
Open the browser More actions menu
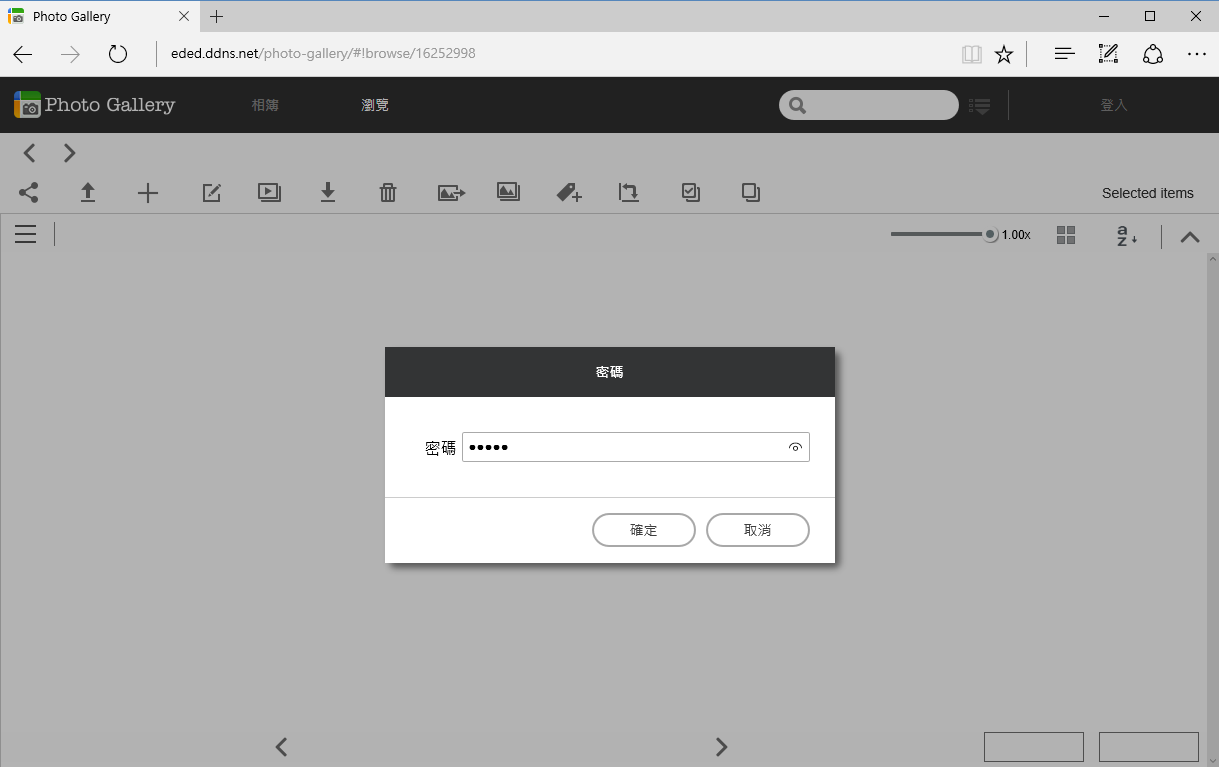click(x=1197, y=54)
